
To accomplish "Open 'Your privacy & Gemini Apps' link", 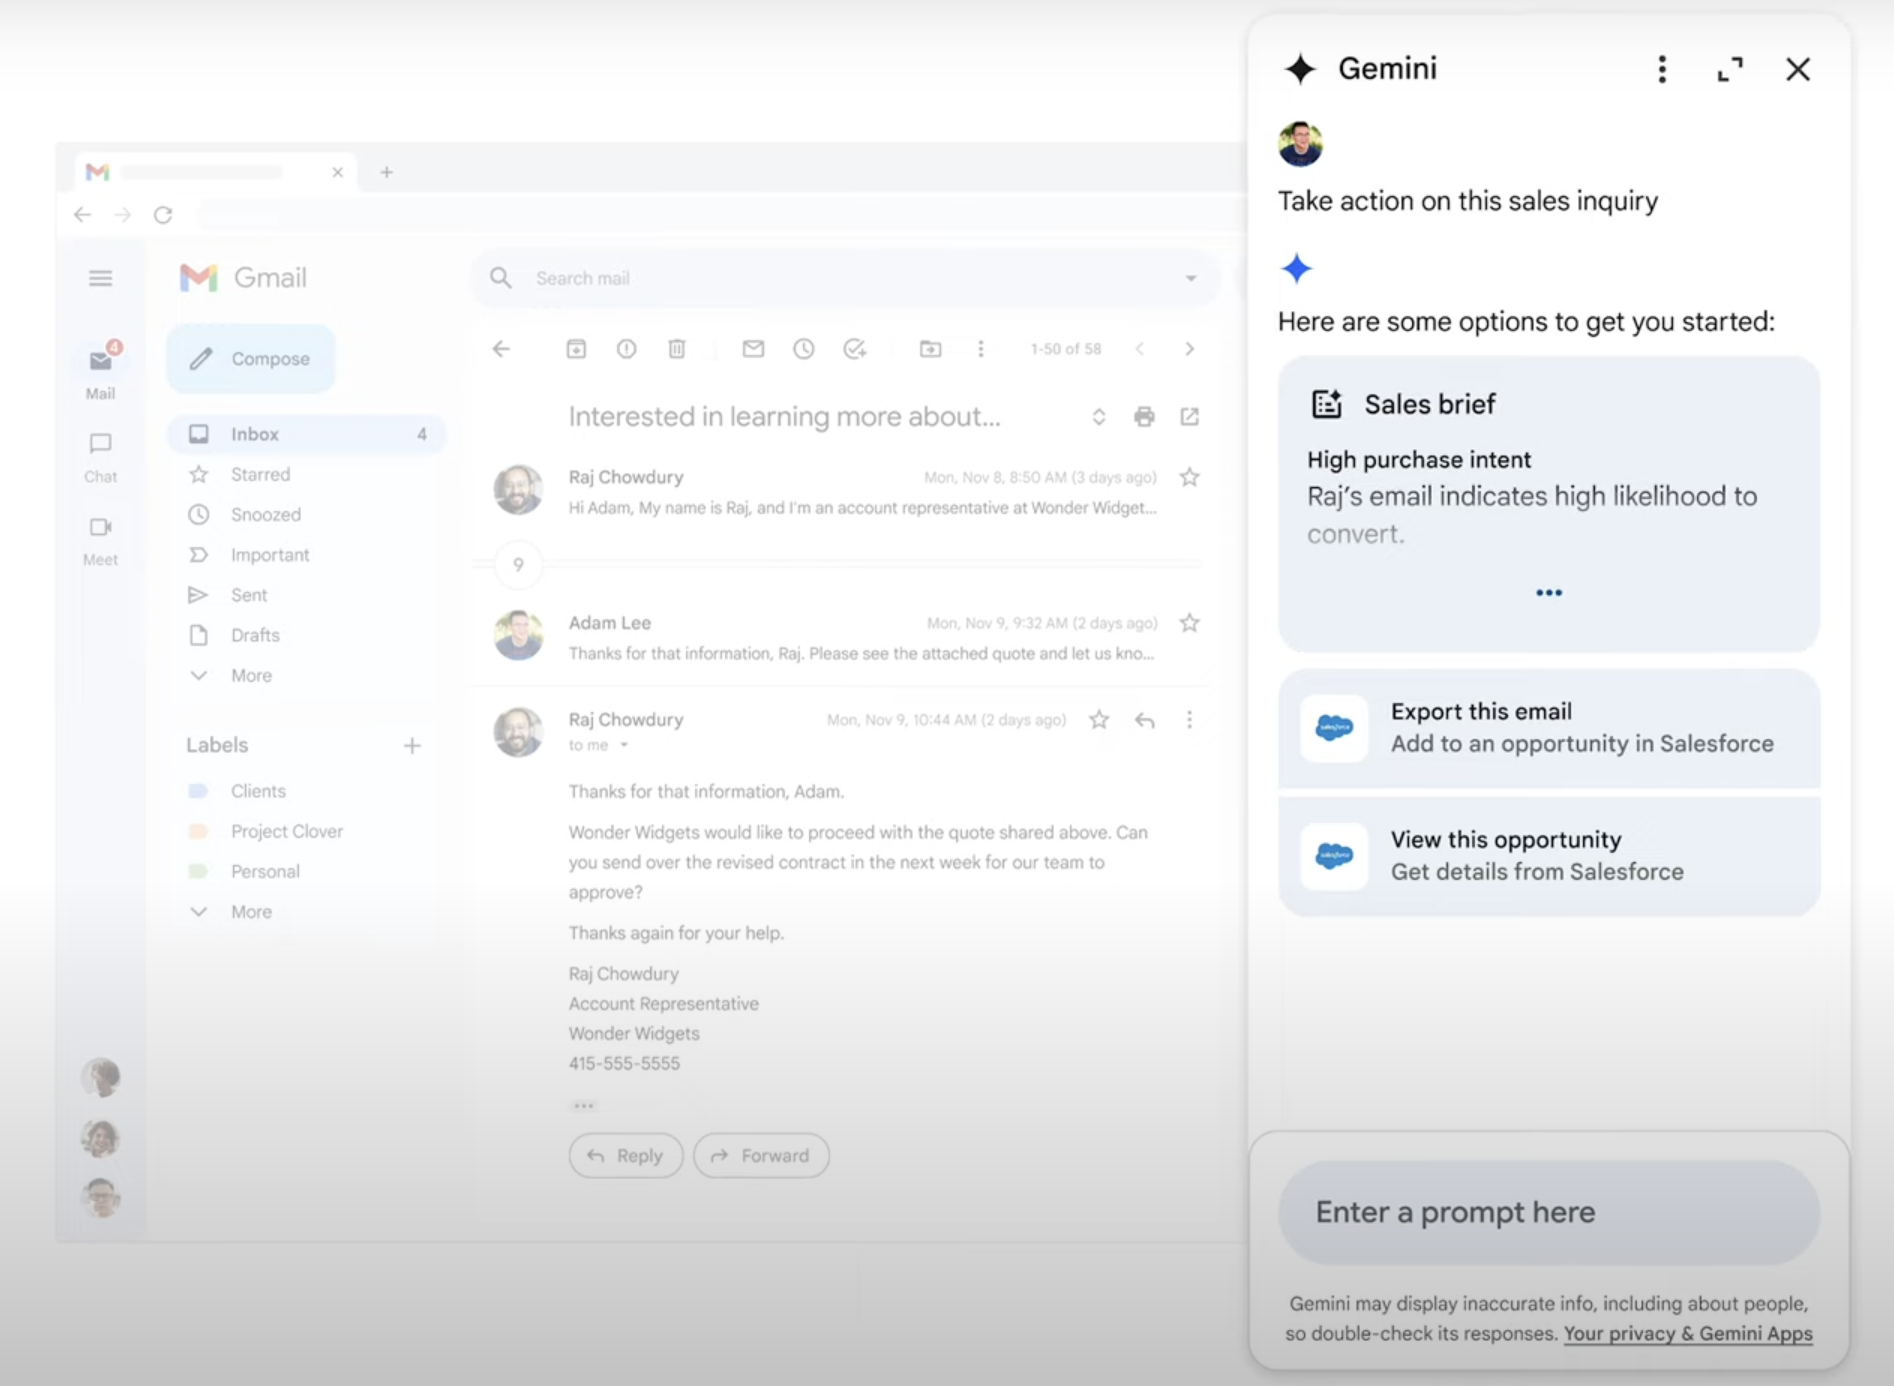I will [x=1687, y=1333].
